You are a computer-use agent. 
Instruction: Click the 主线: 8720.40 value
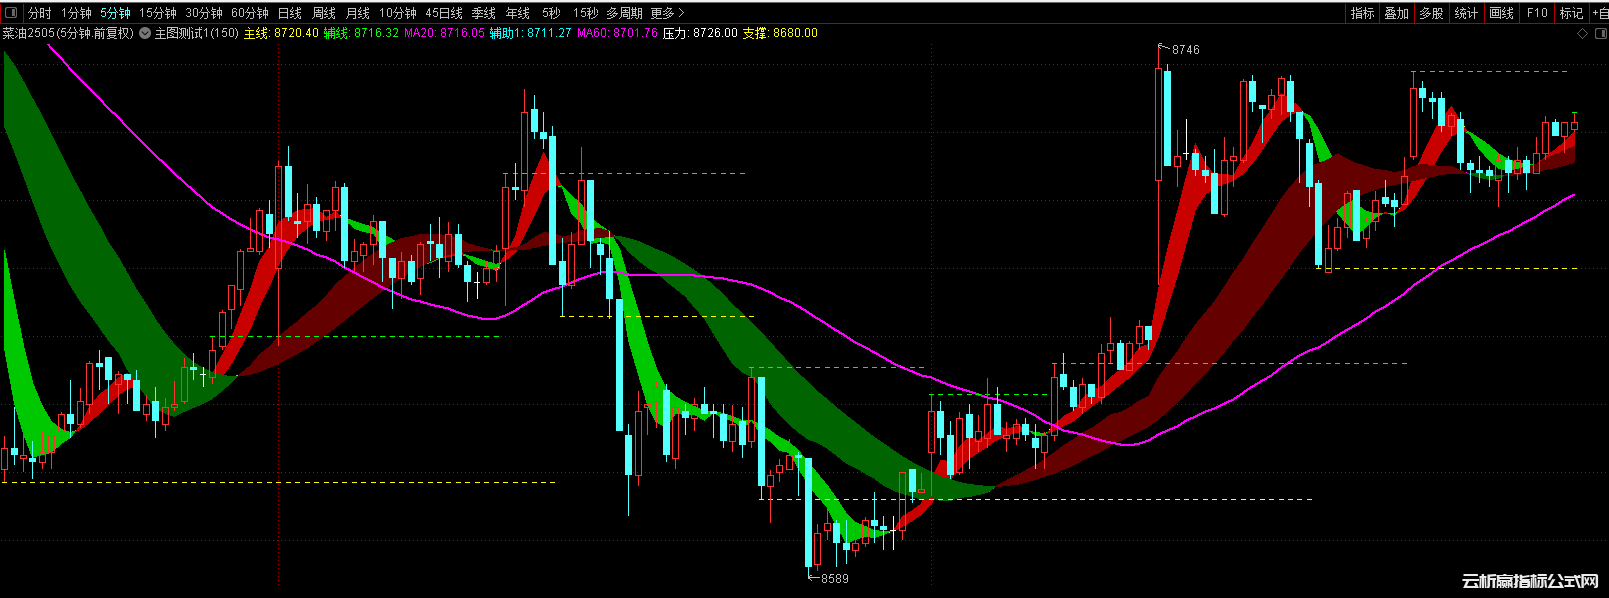point(281,33)
